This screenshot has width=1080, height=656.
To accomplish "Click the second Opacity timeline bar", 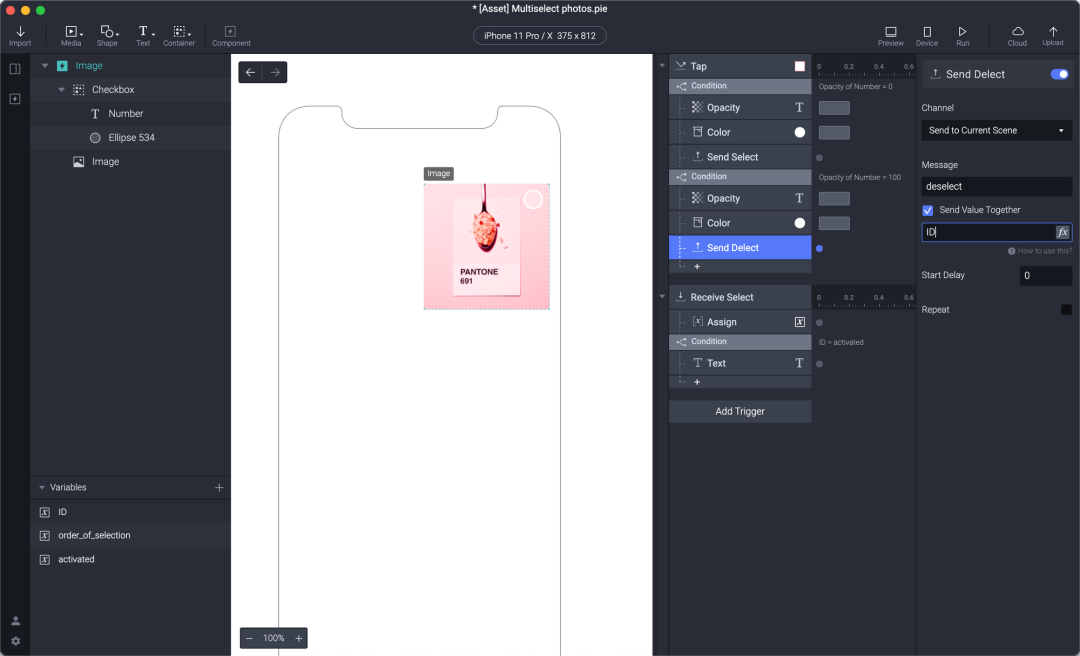I will point(834,199).
